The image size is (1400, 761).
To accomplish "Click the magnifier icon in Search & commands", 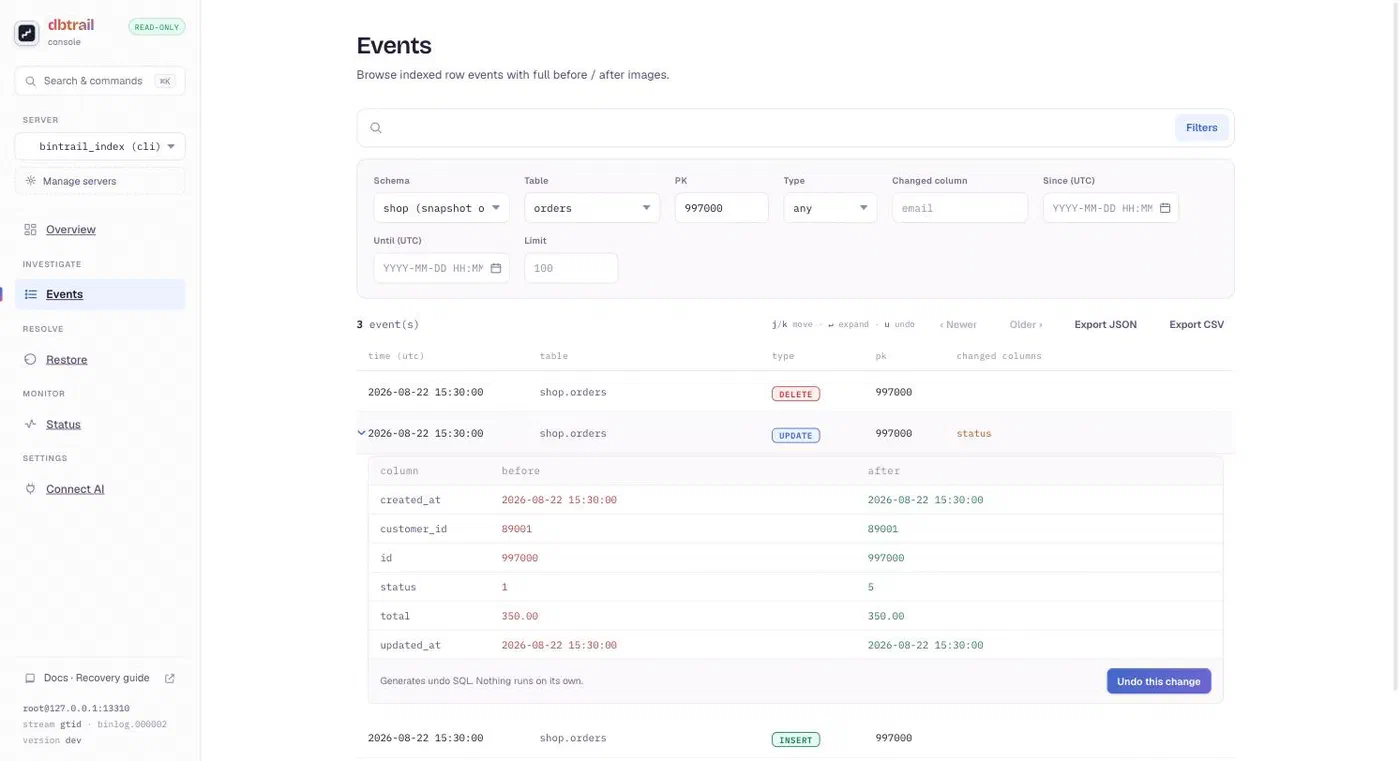I will tap(31, 81).
